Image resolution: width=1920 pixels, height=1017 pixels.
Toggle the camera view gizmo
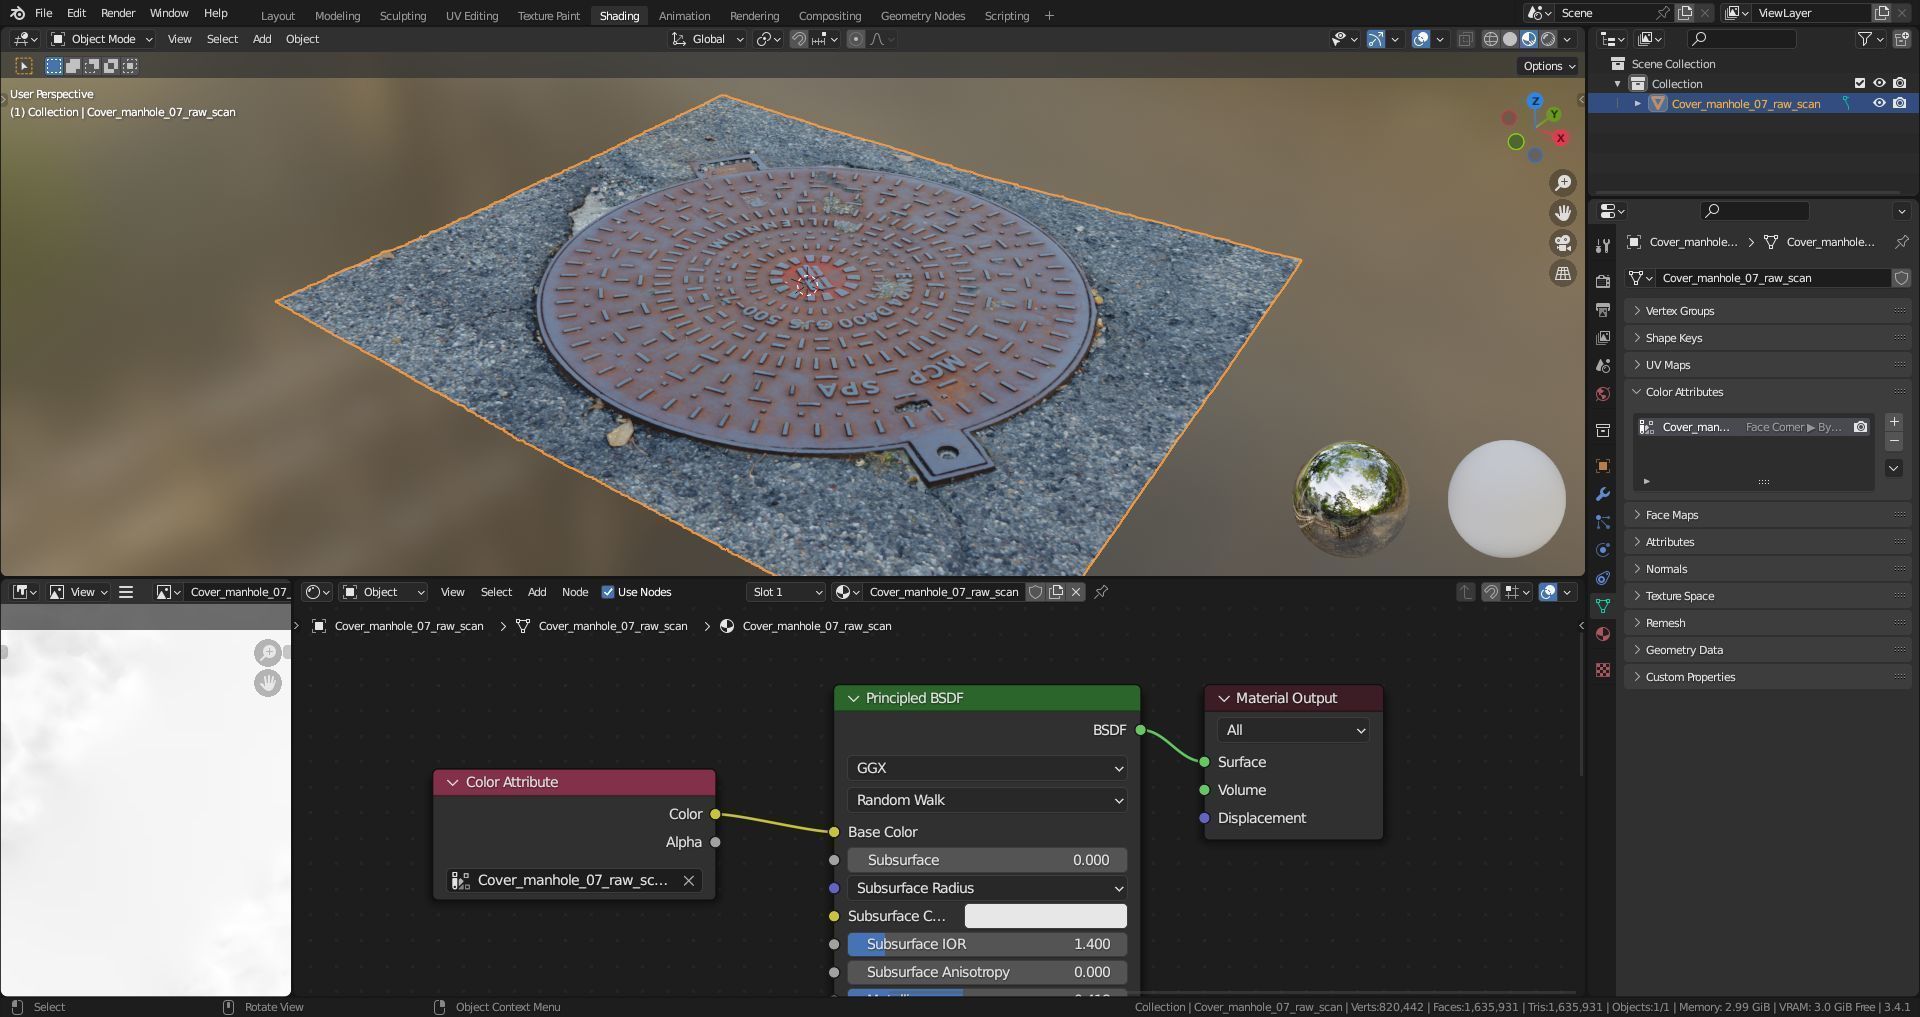pyautogui.click(x=1562, y=243)
